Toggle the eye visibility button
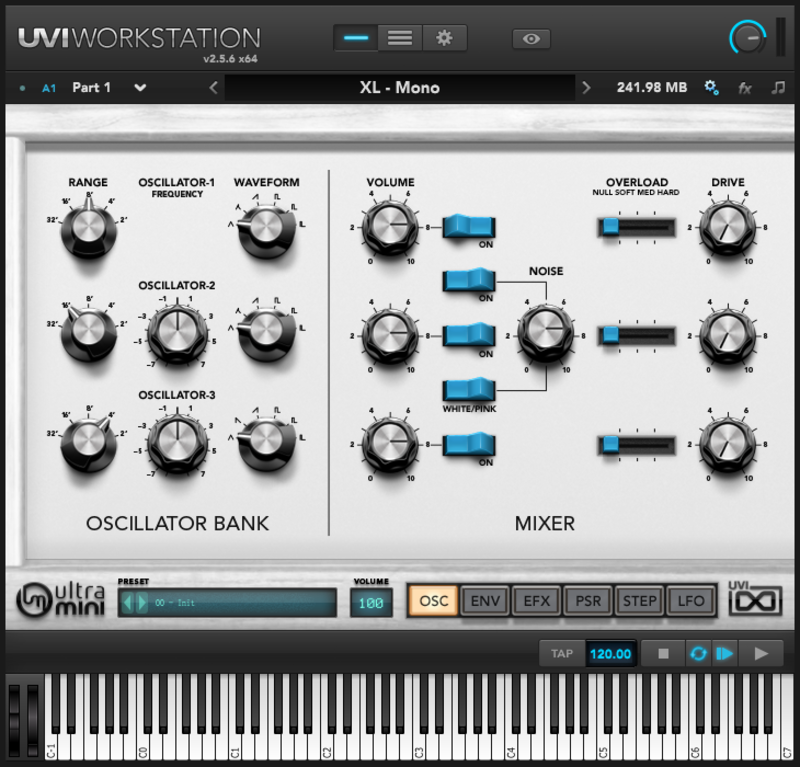 [531, 39]
